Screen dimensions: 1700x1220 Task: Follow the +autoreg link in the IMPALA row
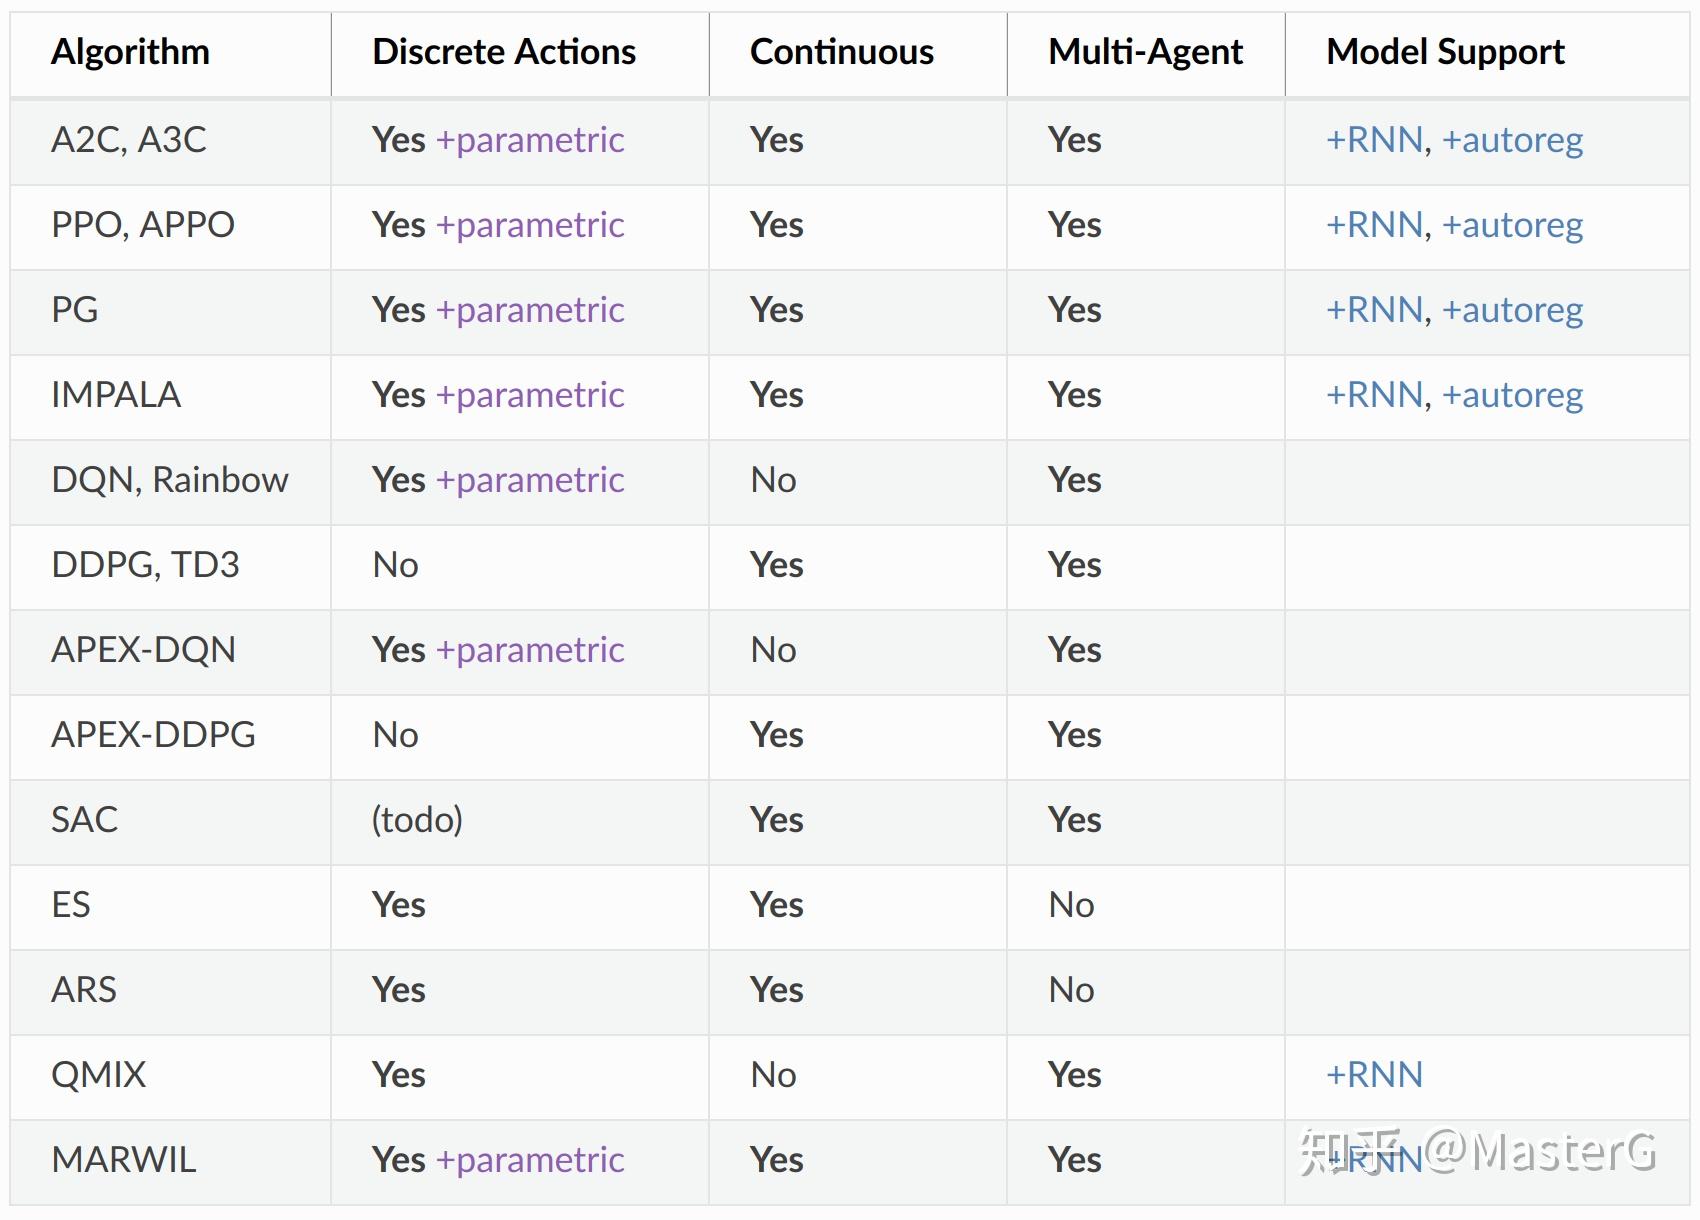pyautogui.click(x=1512, y=395)
